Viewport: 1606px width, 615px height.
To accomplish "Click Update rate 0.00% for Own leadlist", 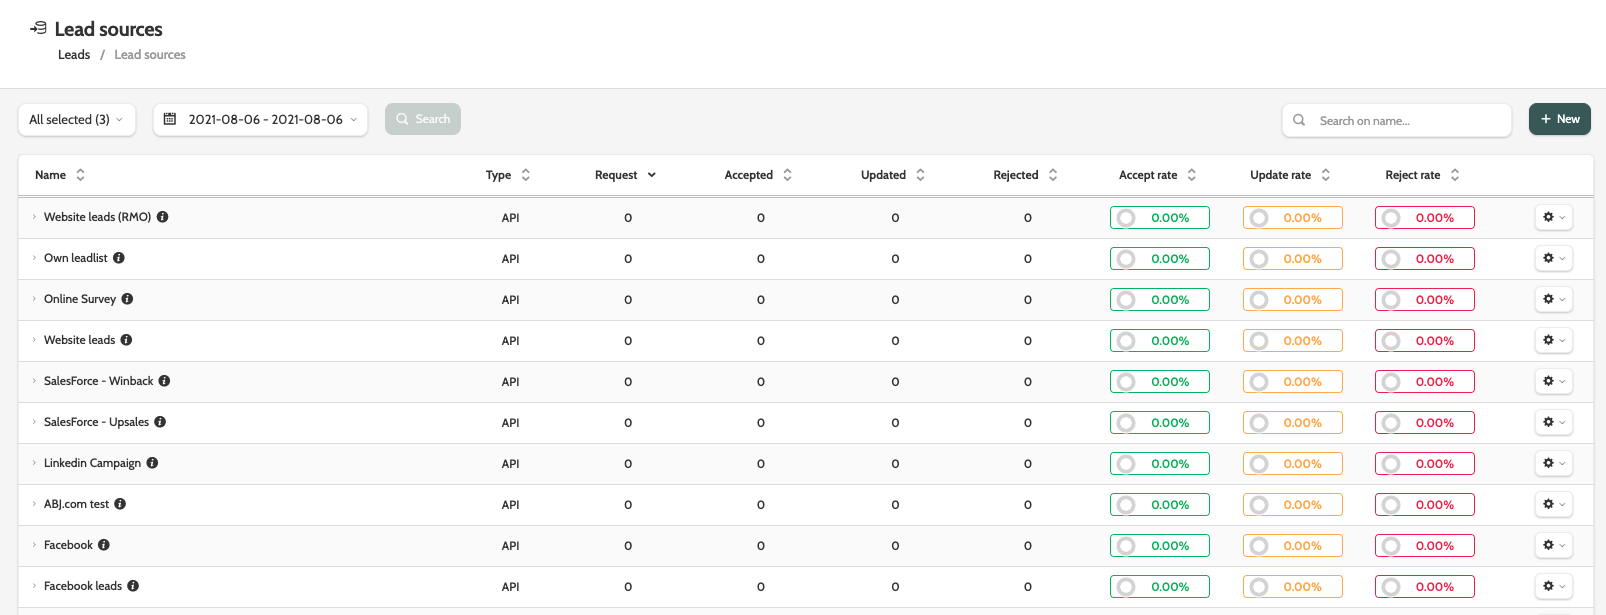I will 1293,258.
